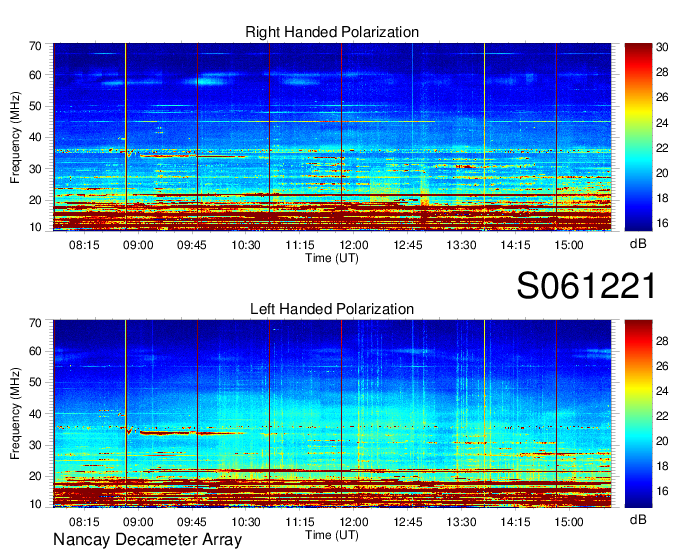680x552 pixels.
Task: Click the 12:00 time tick of Right Handed plot
Action: 353,245
